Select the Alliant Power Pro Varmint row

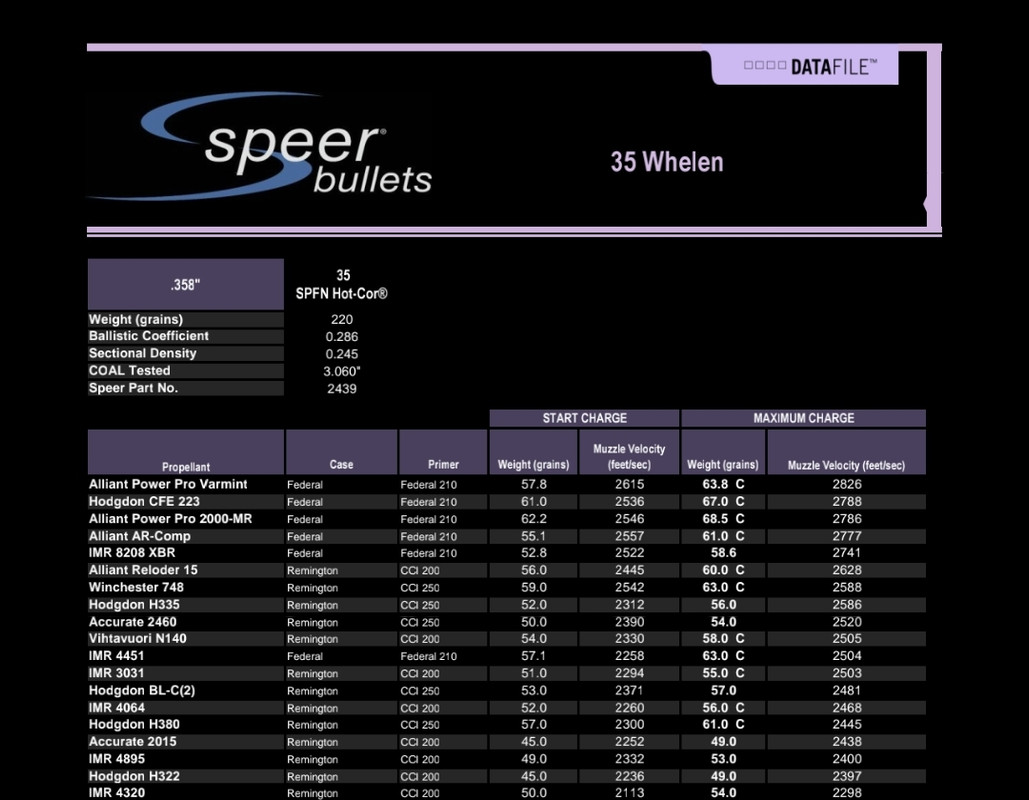click(507, 484)
